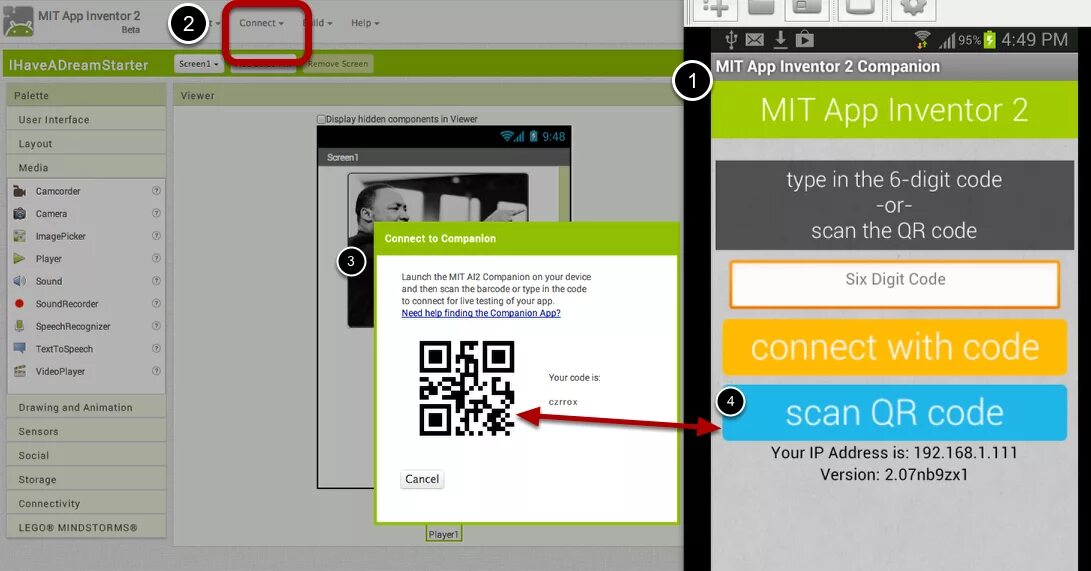This screenshot has height=571, width=1091.
Task: Open the Help dropdown menu
Action: pos(365,23)
